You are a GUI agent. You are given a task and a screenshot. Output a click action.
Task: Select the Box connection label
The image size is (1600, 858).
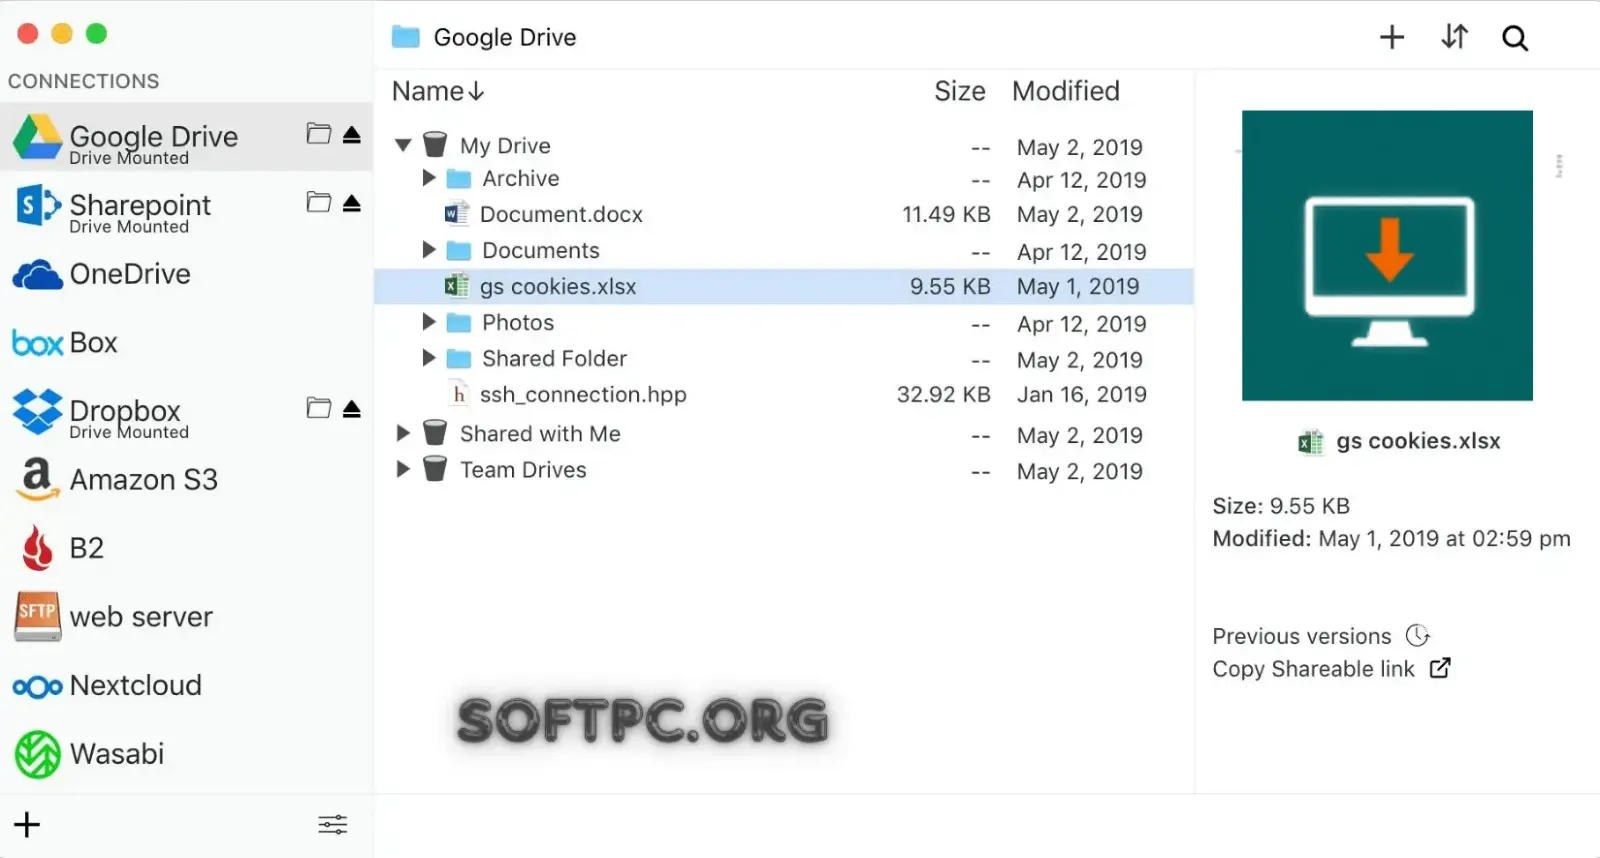click(94, 343)
